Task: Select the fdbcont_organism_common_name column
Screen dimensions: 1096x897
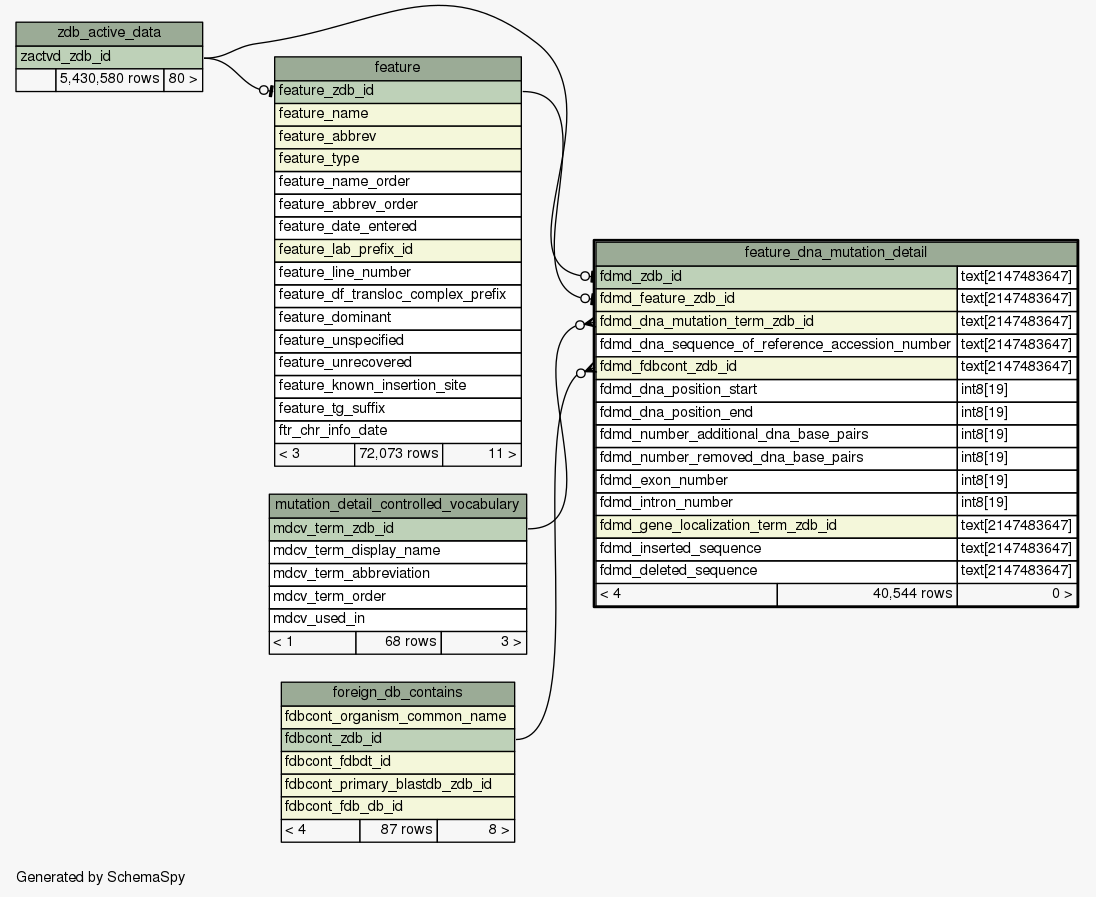Action: [x=398, y=717]
